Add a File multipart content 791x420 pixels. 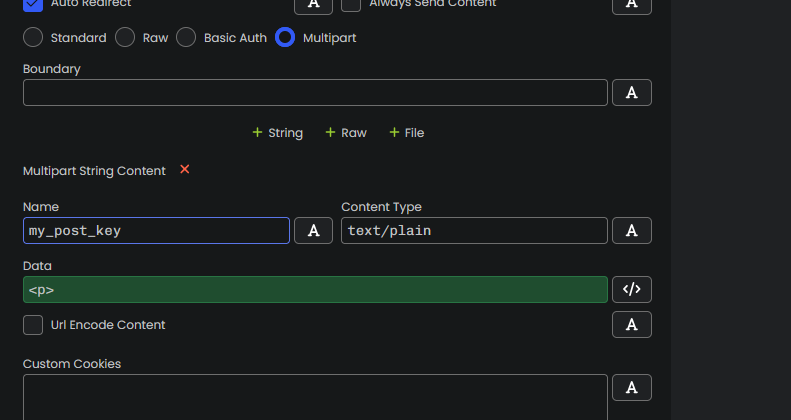click(x=407, y=133)
